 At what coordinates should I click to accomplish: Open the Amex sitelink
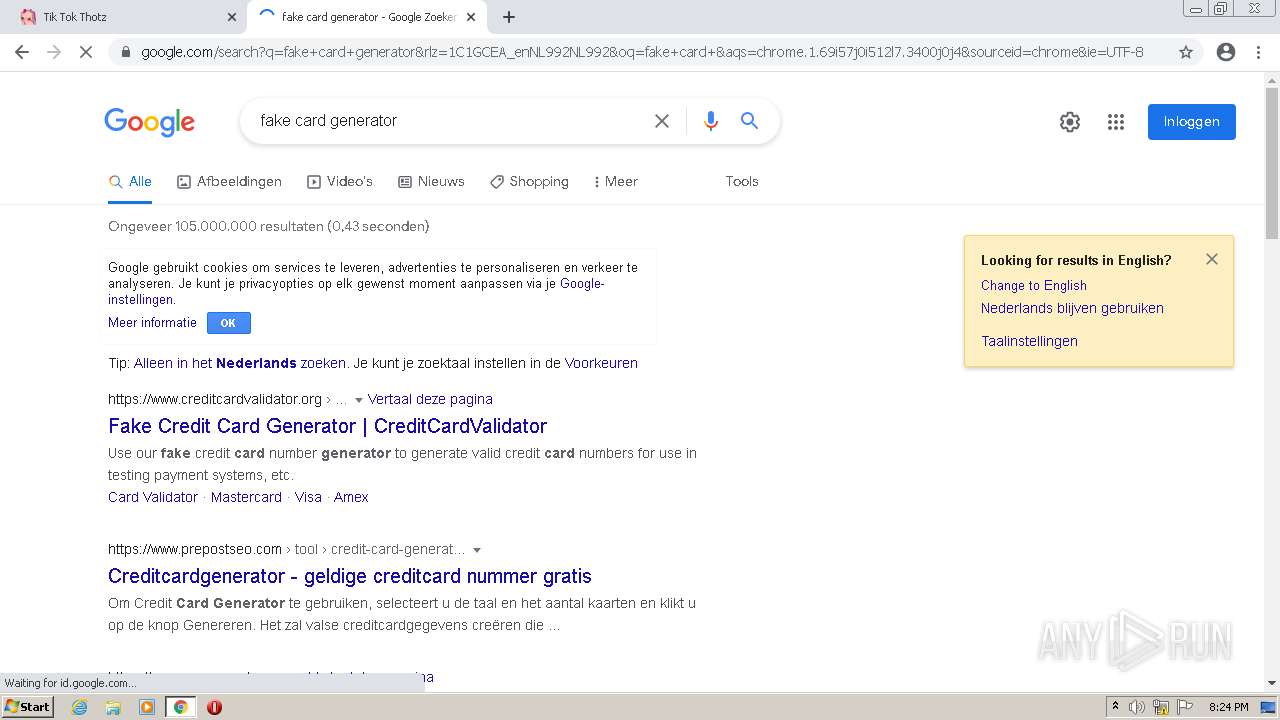351,497
